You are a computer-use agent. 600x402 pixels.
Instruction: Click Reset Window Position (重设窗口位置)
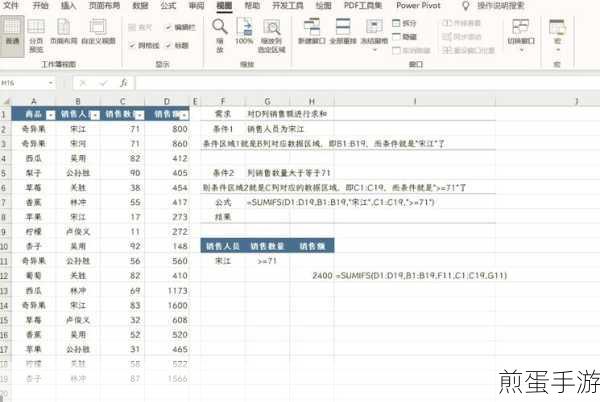468,50
